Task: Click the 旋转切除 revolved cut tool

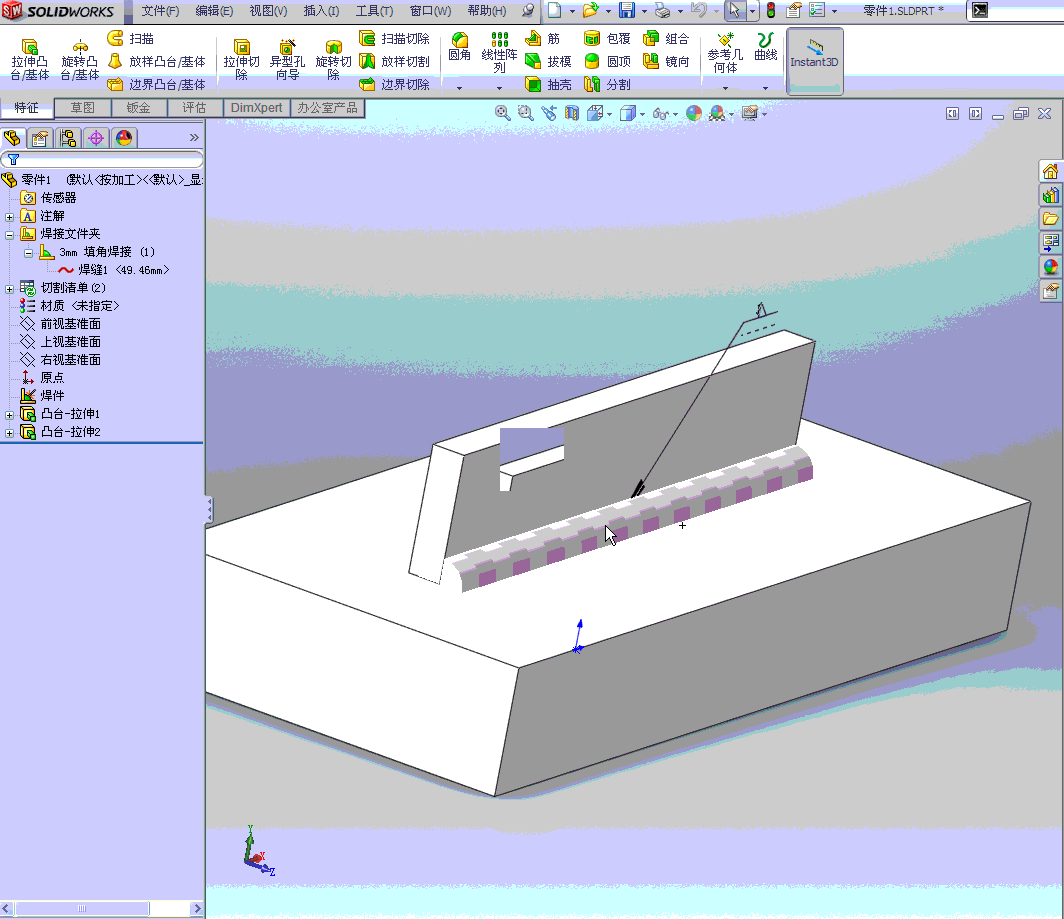Action: (333, 60)
